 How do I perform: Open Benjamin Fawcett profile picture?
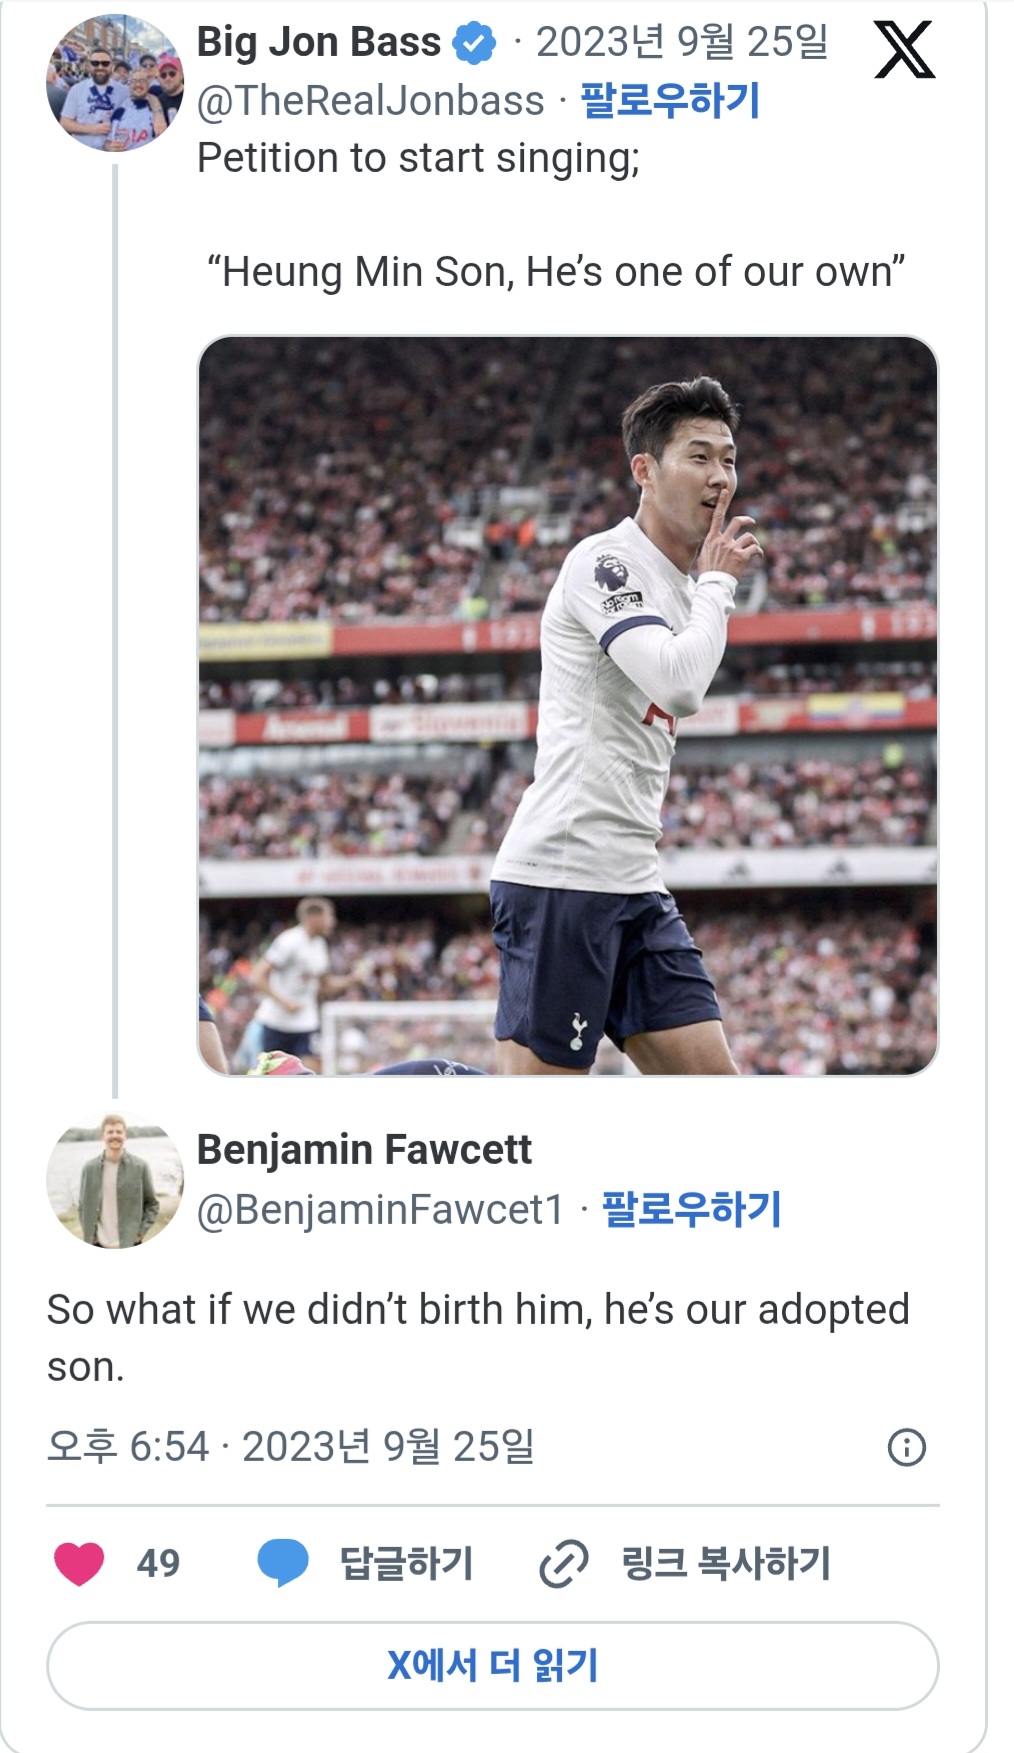tap(115, 1180)
